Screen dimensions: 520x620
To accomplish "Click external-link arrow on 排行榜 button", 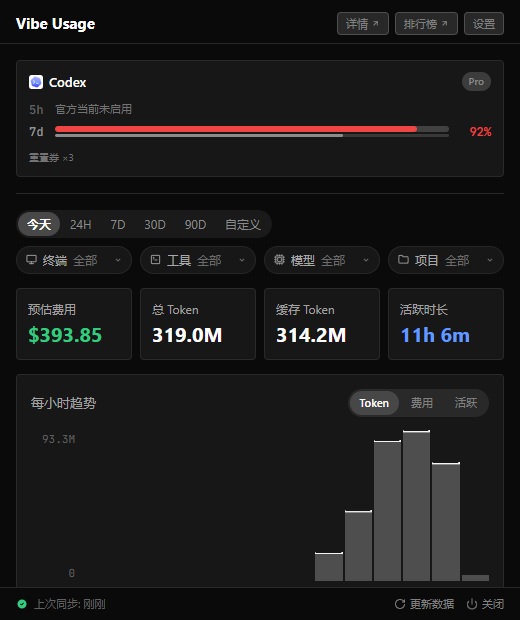I will [444, 23].
